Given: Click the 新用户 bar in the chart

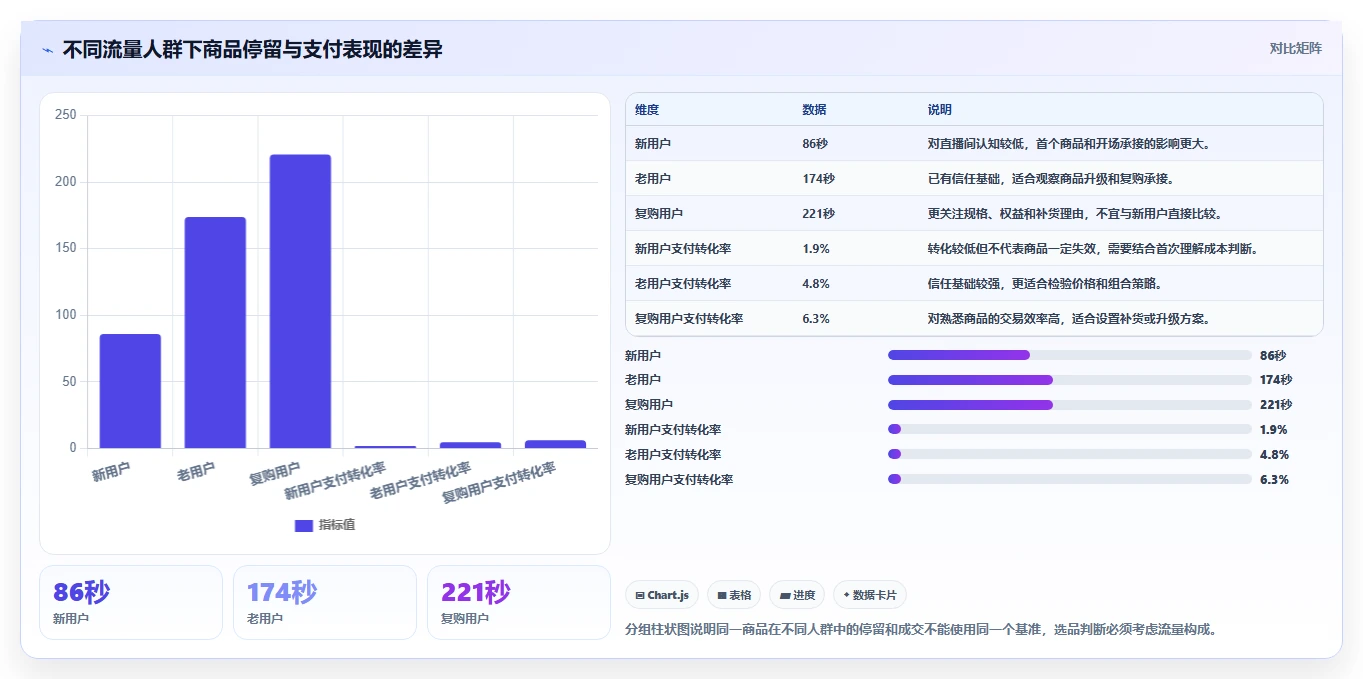Looking at the screenshot, I should (130, 391).
